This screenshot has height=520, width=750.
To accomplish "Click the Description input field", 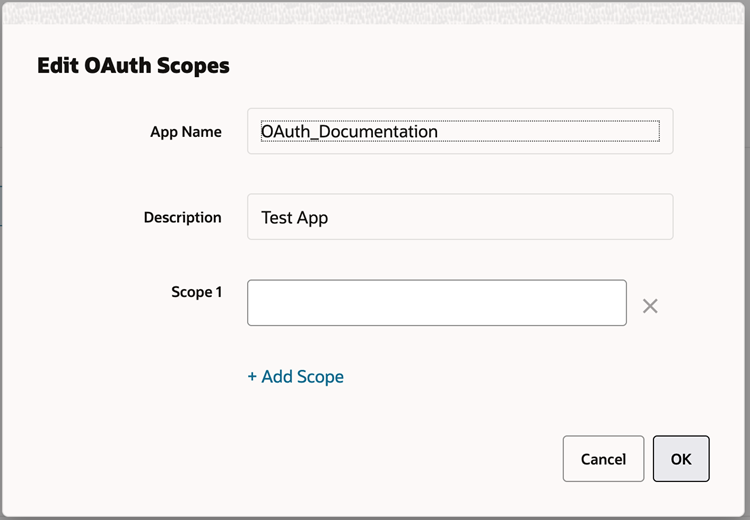I will (x=460, y=217).
